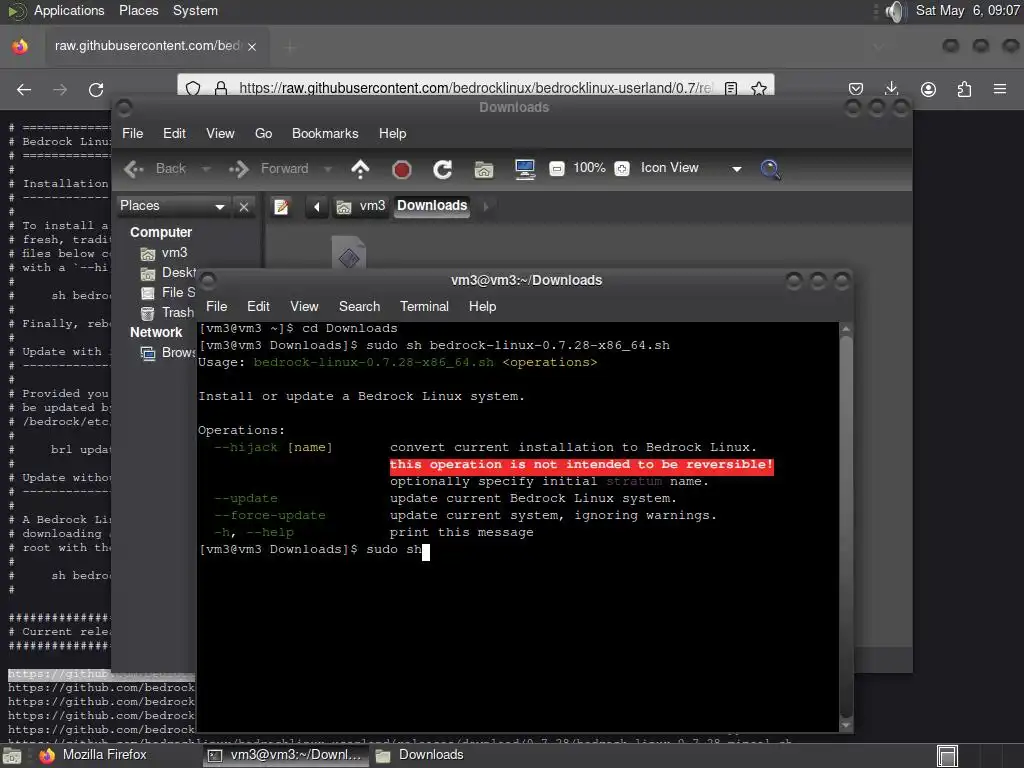Click the volume speaker icon
1024x768 pixels.
pyautogui.click(x=895, y=11)
